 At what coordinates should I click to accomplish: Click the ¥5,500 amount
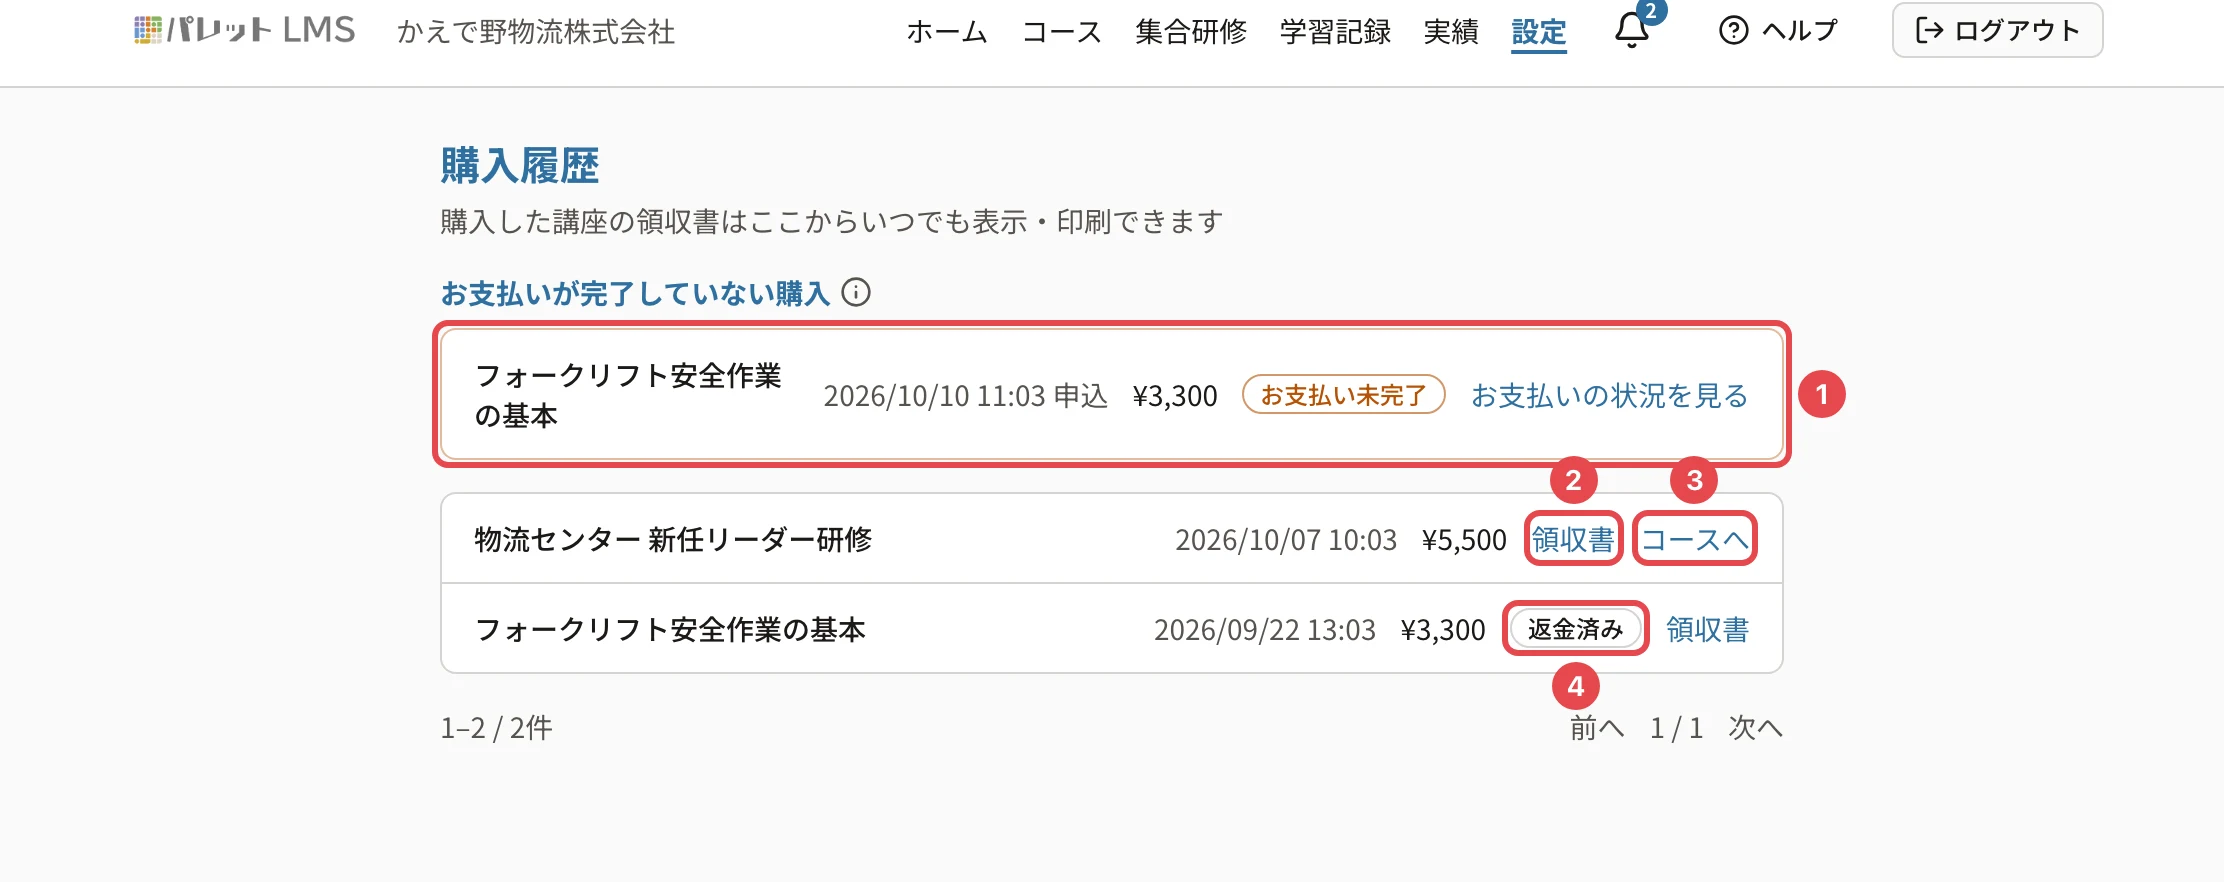coord(1464,540)
